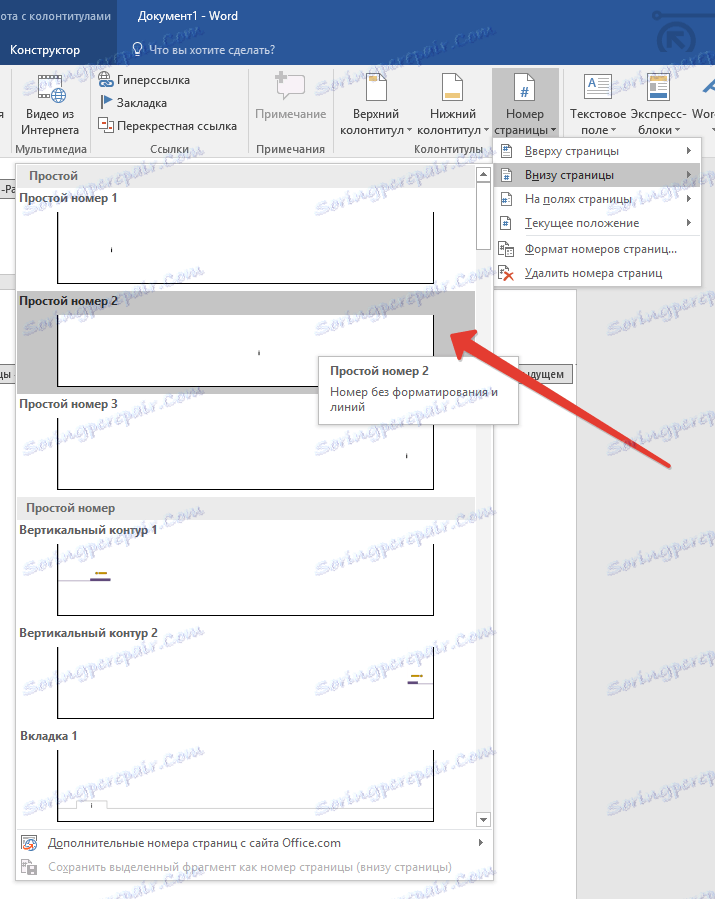
Task: Click the Вверху страницы menu icon
Action: [506, 151]
